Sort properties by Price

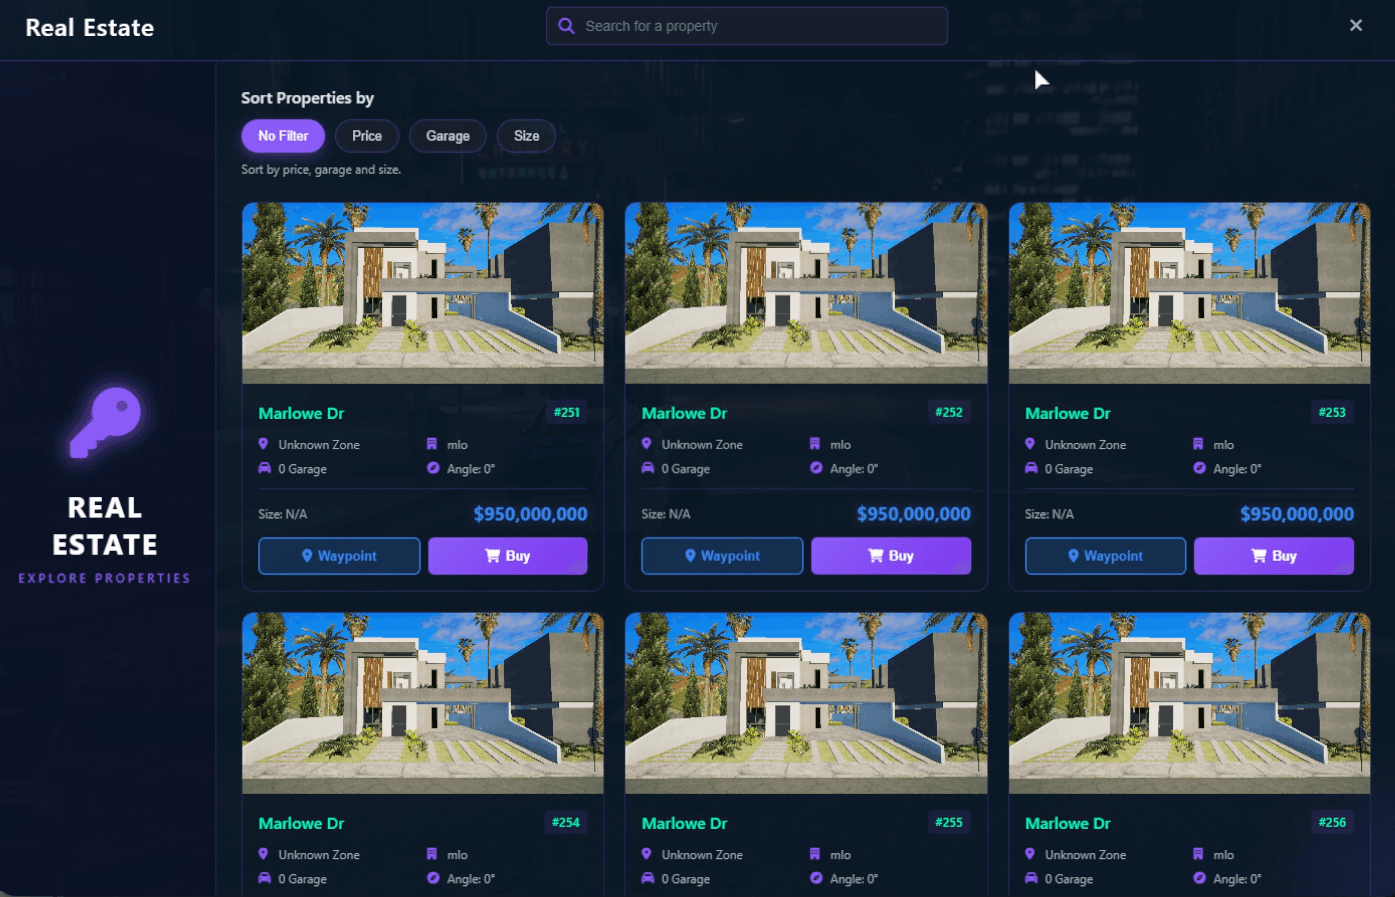click(x=367, y=136)
